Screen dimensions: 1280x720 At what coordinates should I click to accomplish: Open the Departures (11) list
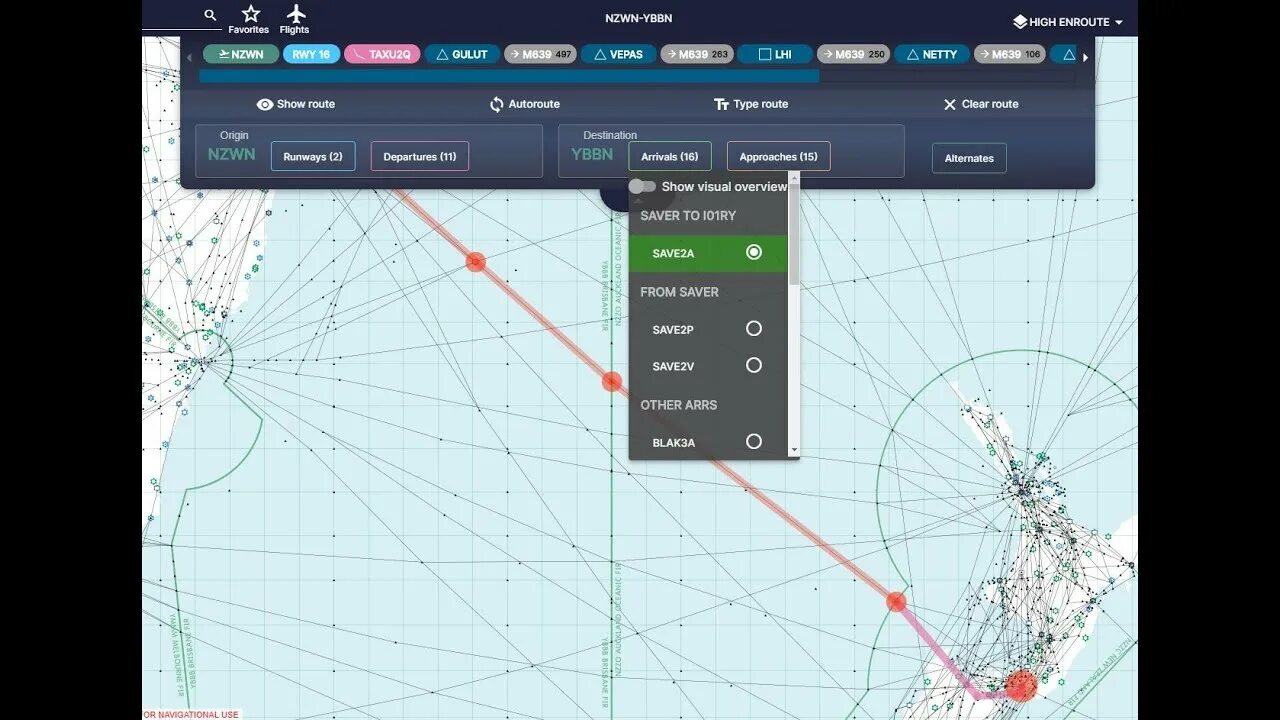[420, 157]
